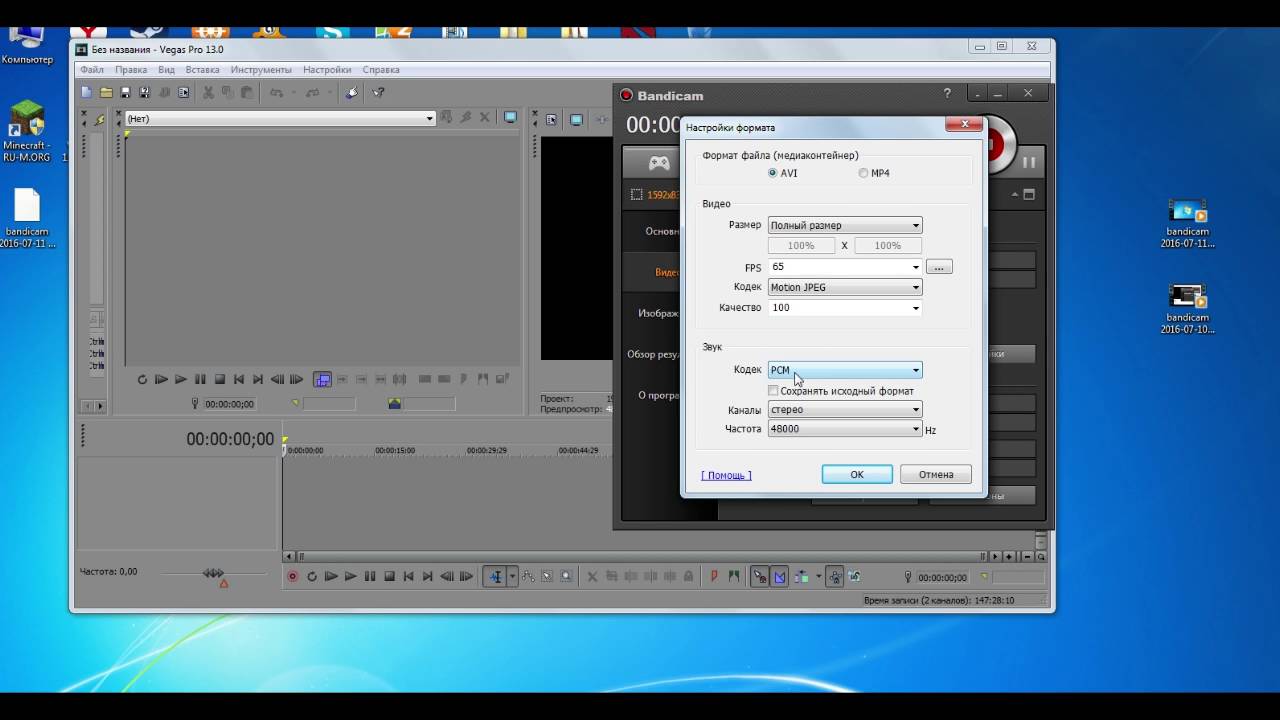Stop playback in the Trimmer transport bar
The height and width of the screenshot is (720, 1280).
tap(219, 379)
